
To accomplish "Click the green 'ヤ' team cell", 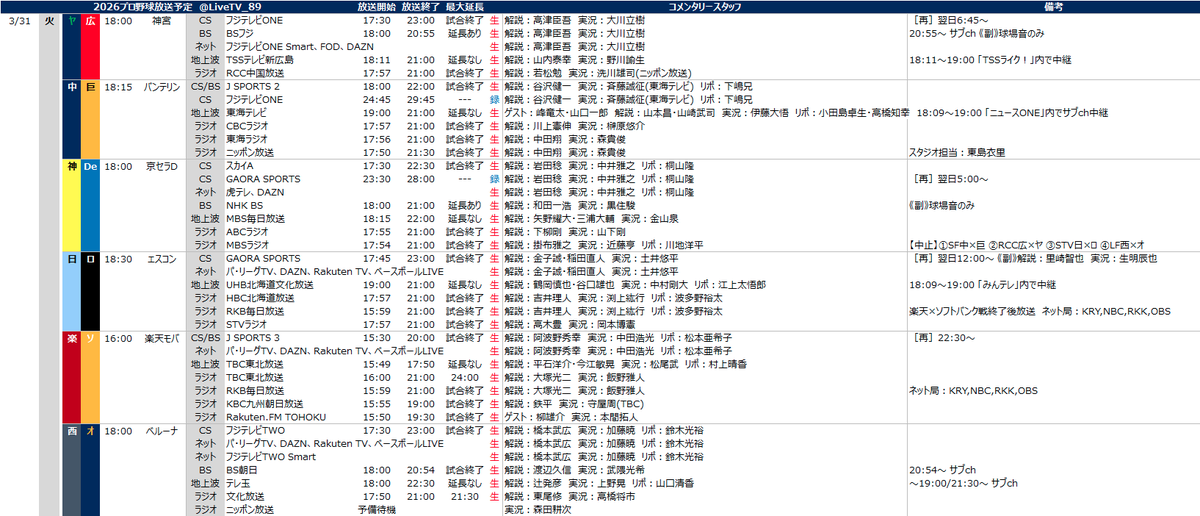I will coord(70,46).
